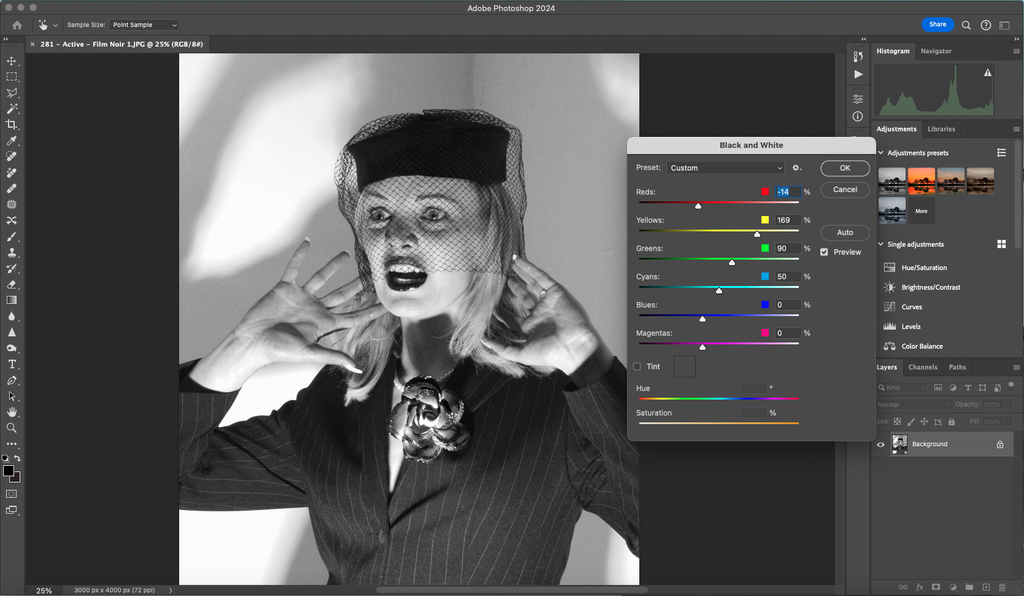1024x596 pixels.
Task: Switch to the Channels tab
Action: (x=923, y=367)
